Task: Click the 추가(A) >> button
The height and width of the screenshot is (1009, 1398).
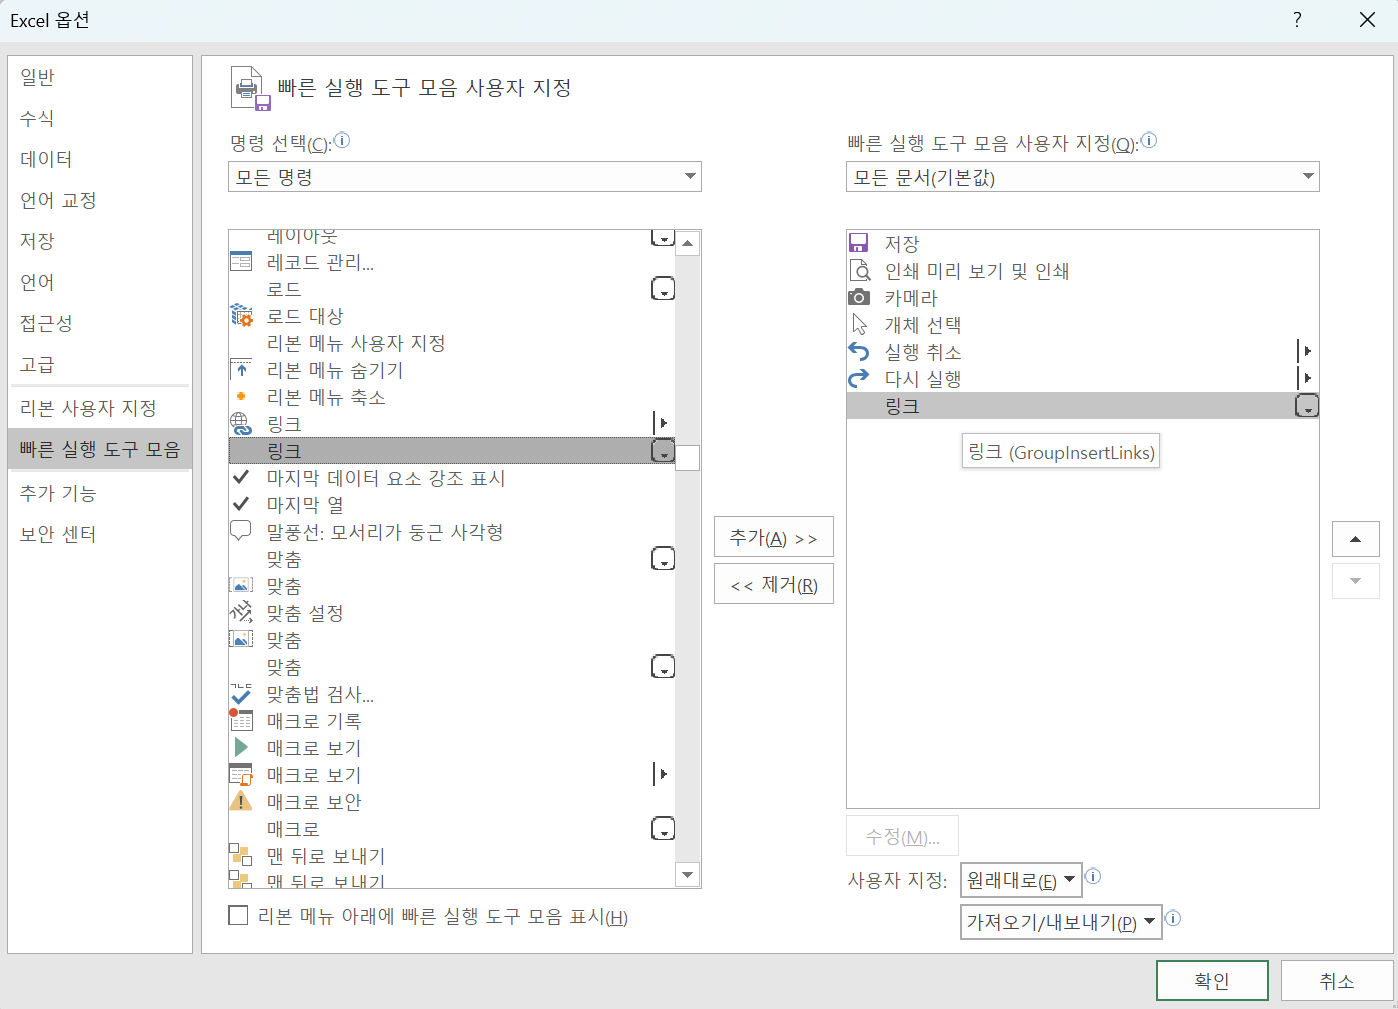Action: click(774, 537)
